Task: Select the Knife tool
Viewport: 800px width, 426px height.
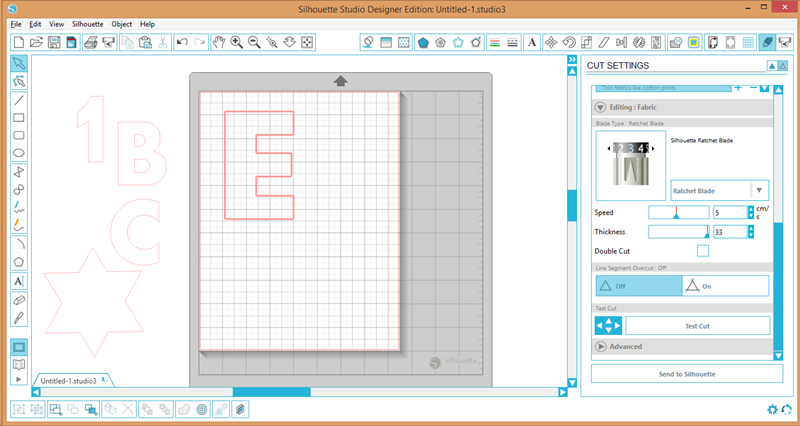Action: pyautogui.click(x=19, y=318)
